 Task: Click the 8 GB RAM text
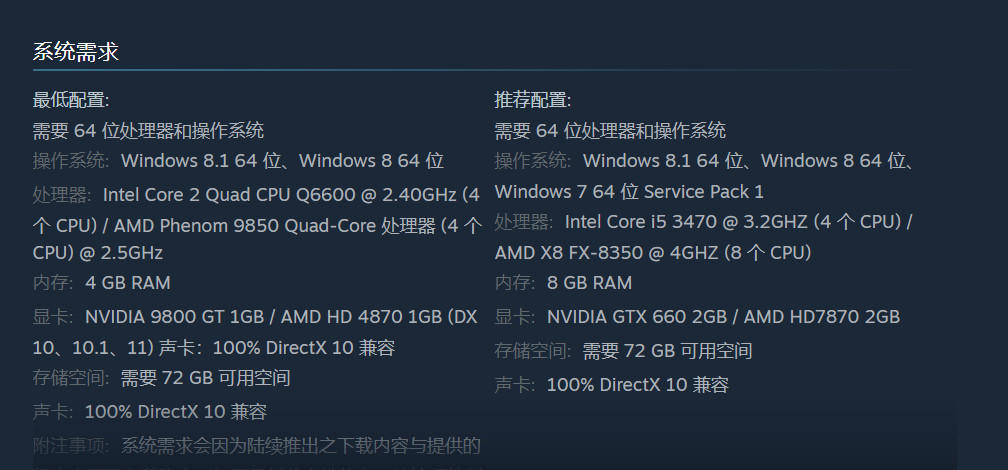590,283
